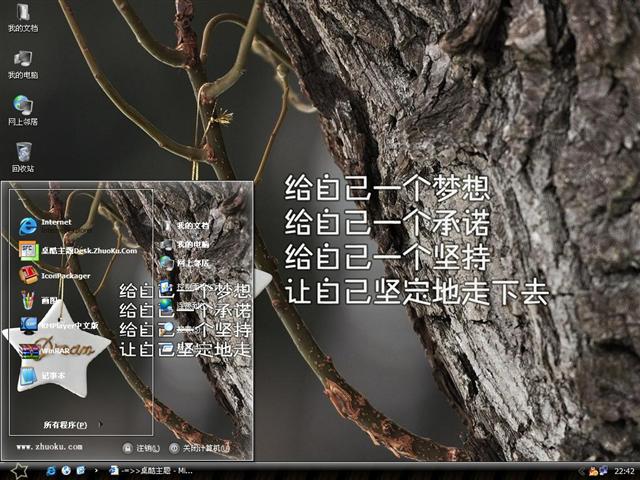The image size is (640, 480).
Task: Expand the hidden system tray icons arrow
Action: tap(581, 471)
